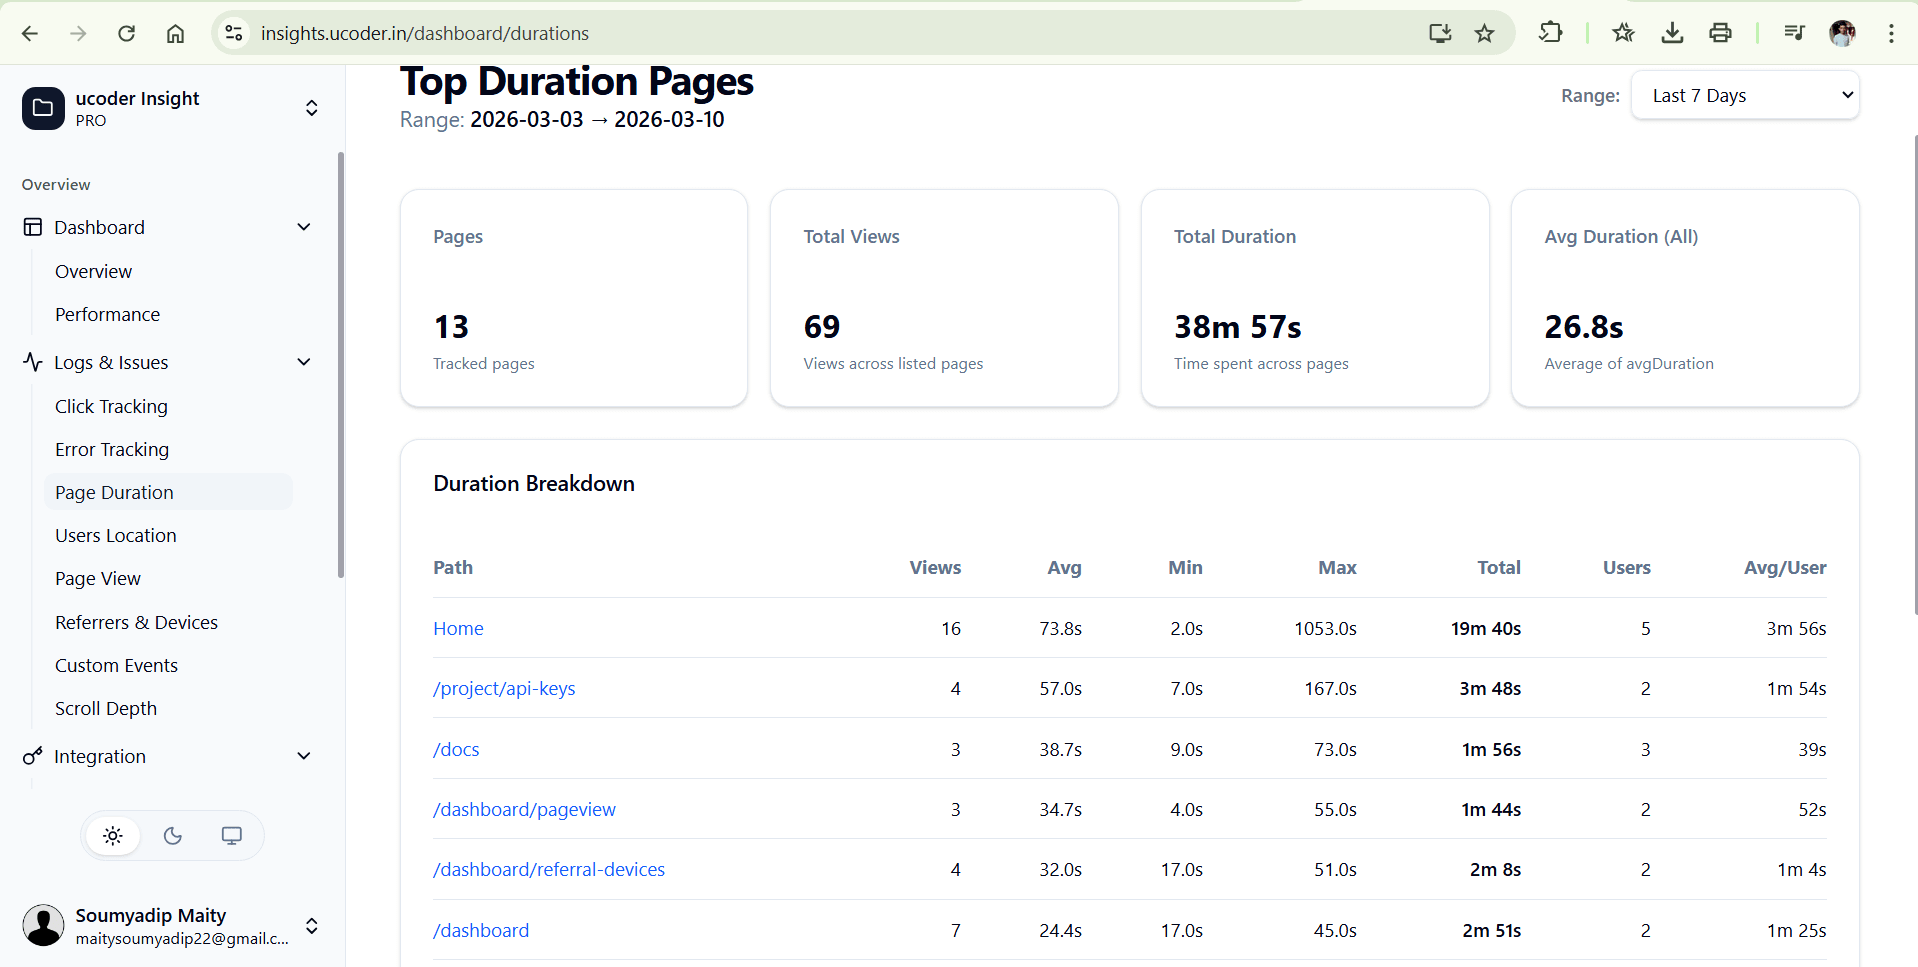Open ucoder Insight project switcher chevrons
Image resolution: width=1918 pixels, height=967 pixels.
[312, 108]
